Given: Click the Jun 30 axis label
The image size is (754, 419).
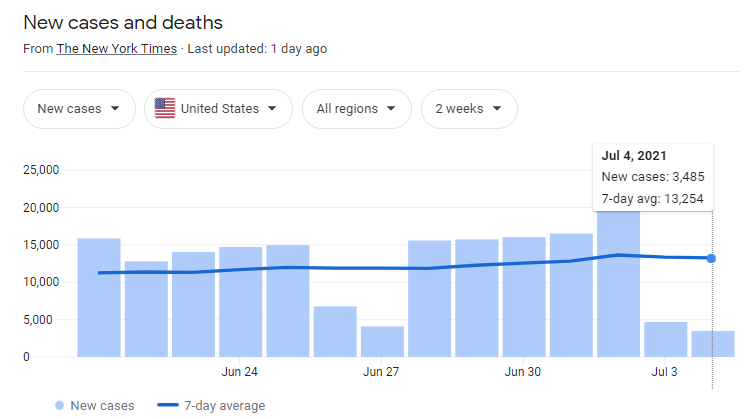Looking at the screenshot, I should click(x=523, y=372).
